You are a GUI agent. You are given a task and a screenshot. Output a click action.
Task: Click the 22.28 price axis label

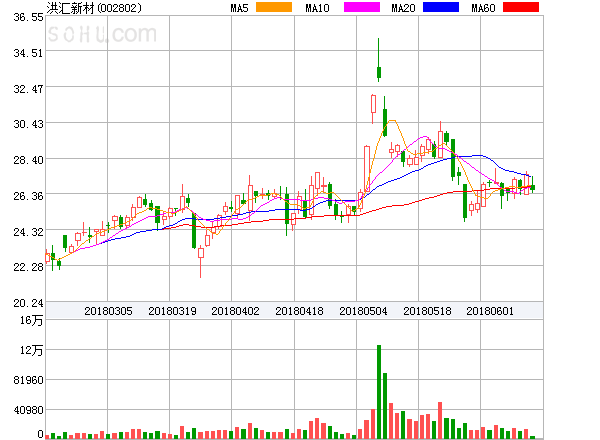(x=28, y=267)
